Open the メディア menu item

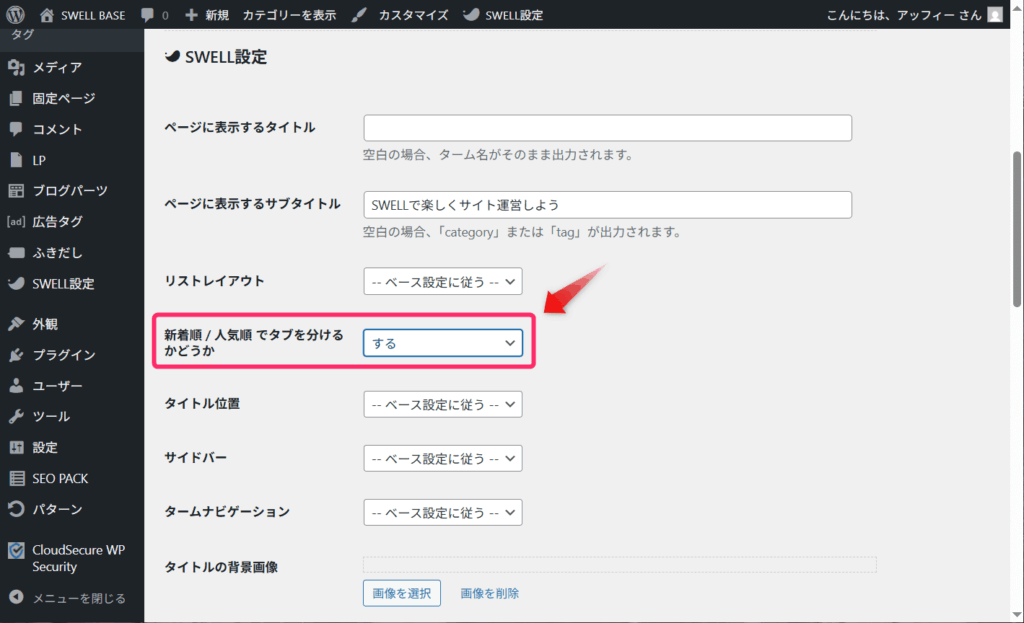pos(57,67)
